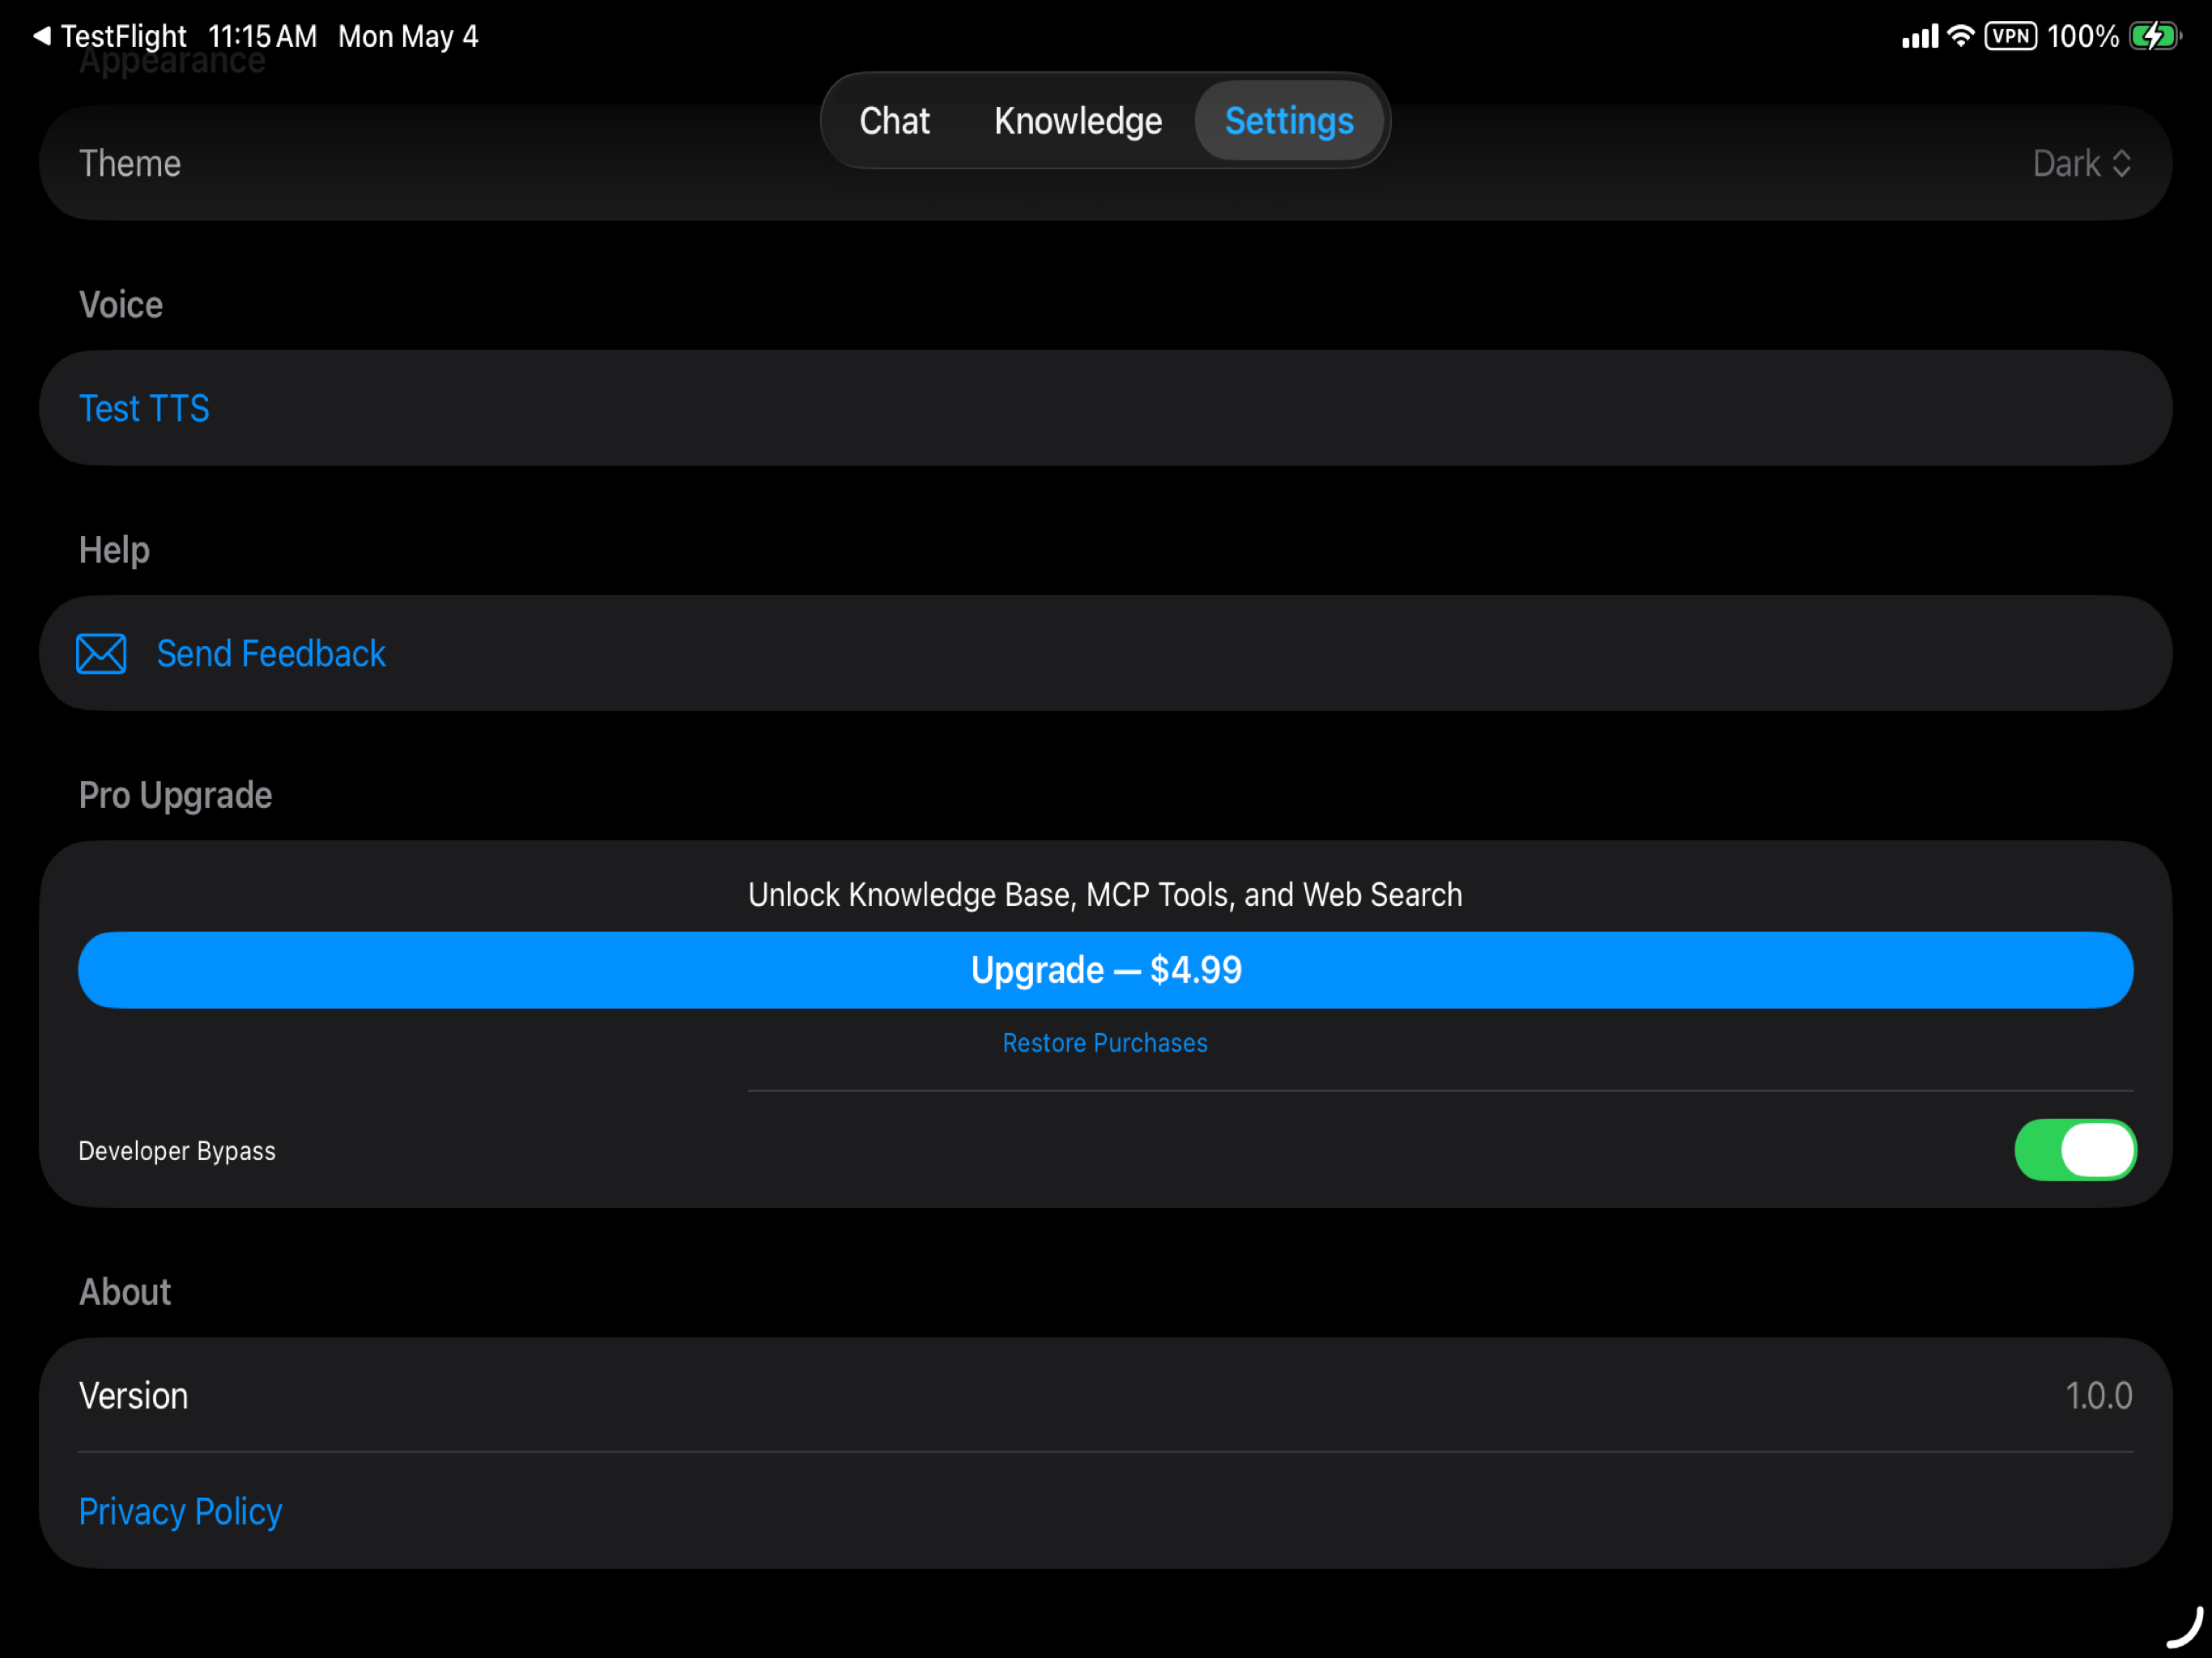Tap 'Unlock Knowledge Base, MCP Tools' description
The height and width of the screenshot is (1658, 2212).
[x=1105, y=894]
